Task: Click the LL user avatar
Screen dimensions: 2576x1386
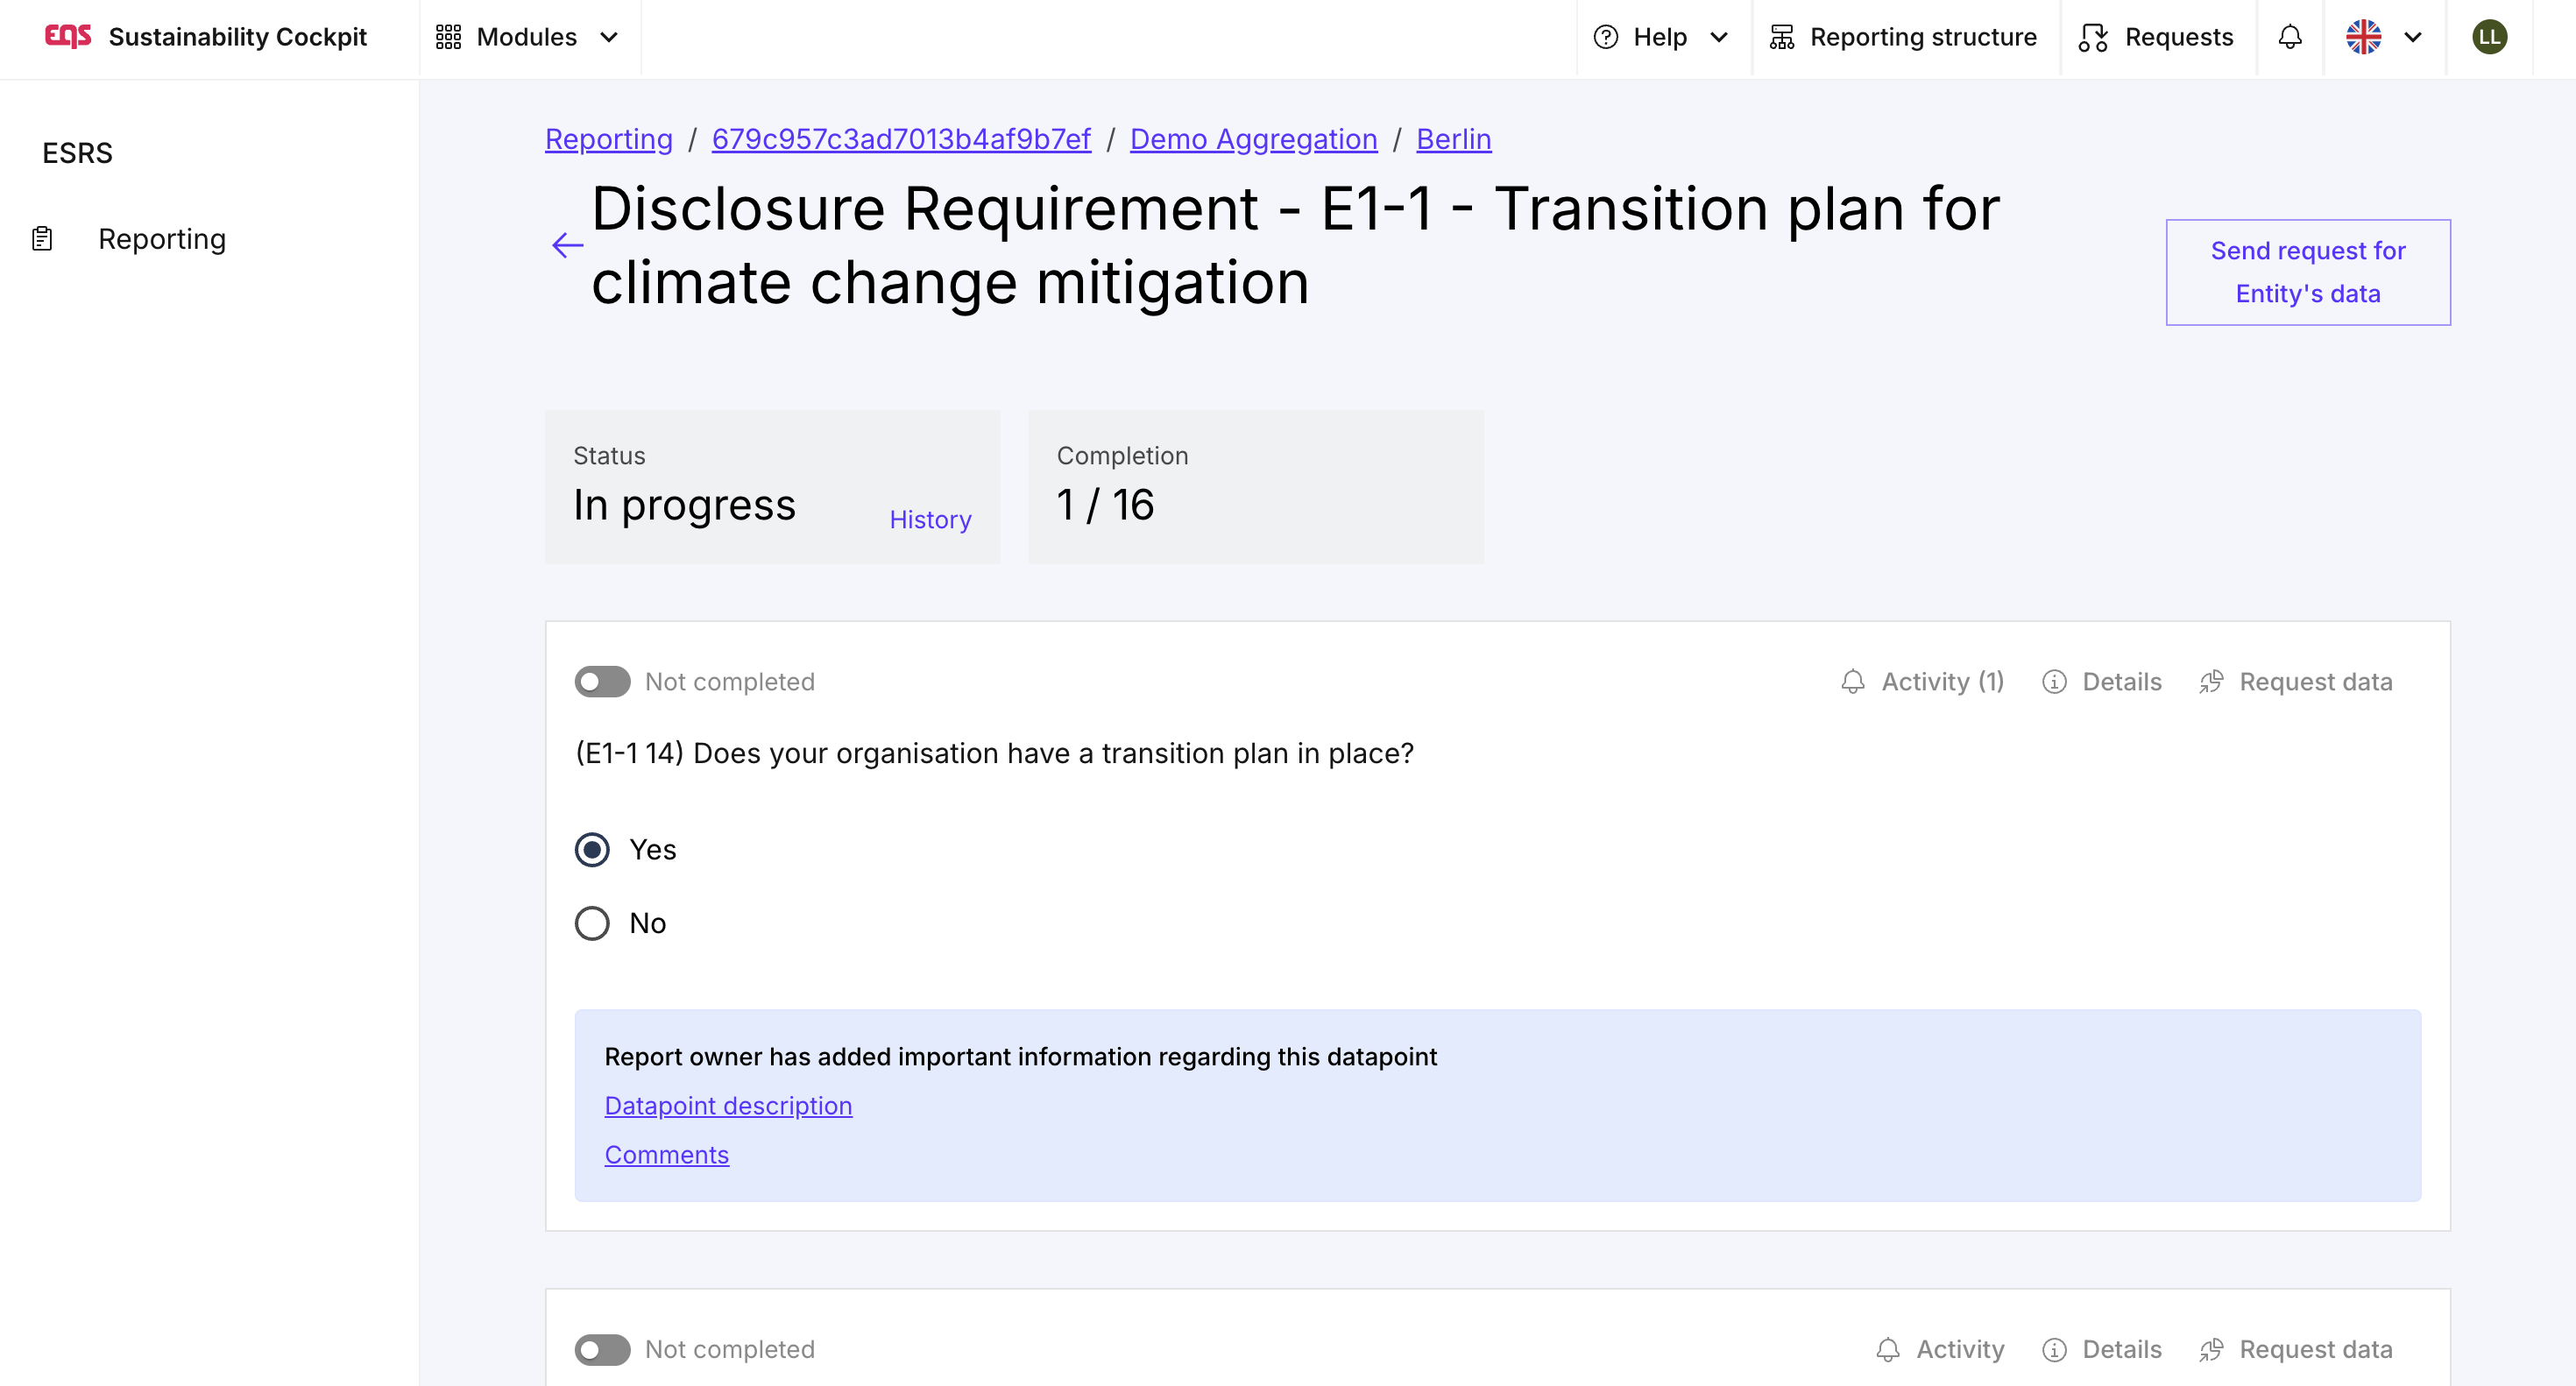Action: coord(2489,38)
